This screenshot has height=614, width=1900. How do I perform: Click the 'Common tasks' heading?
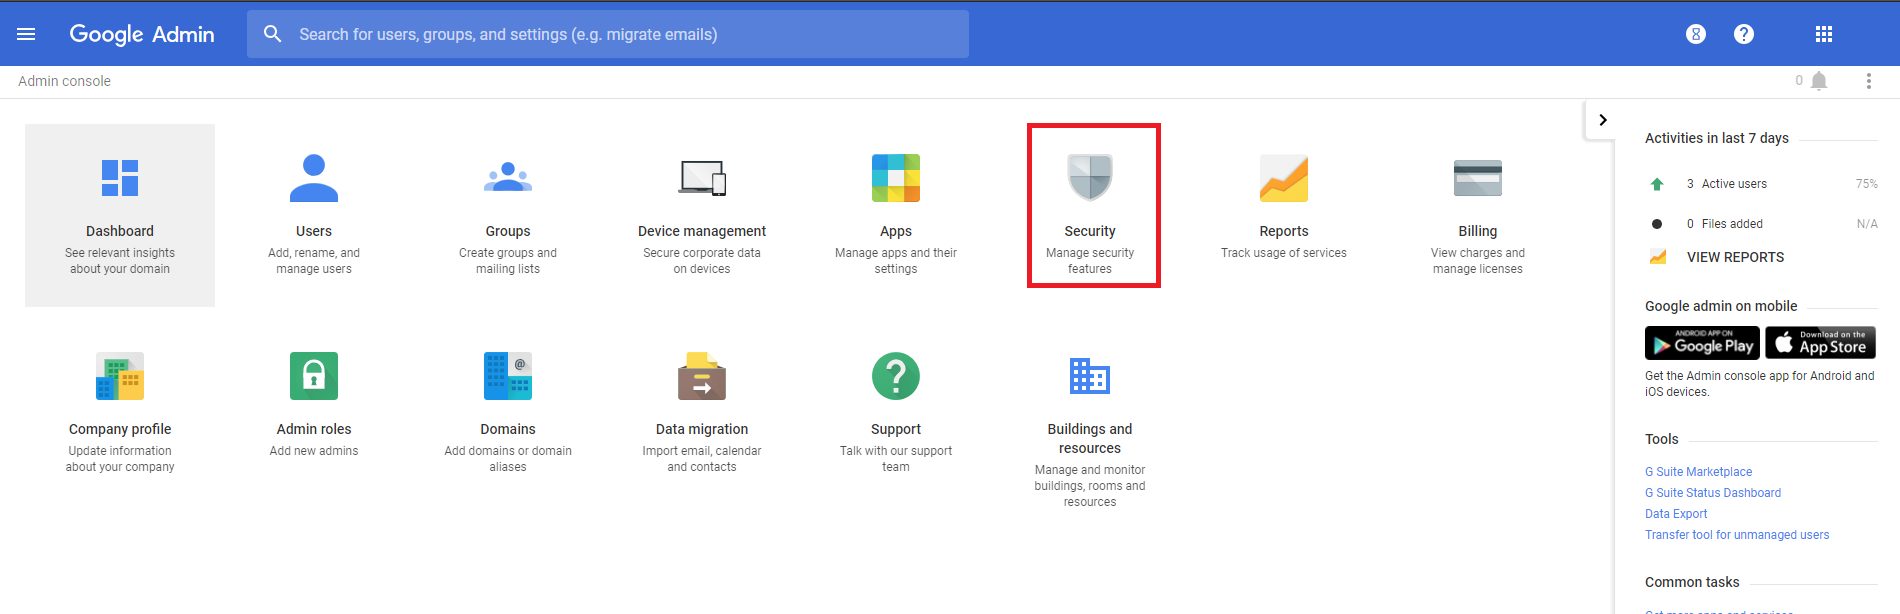[1692, 582]
